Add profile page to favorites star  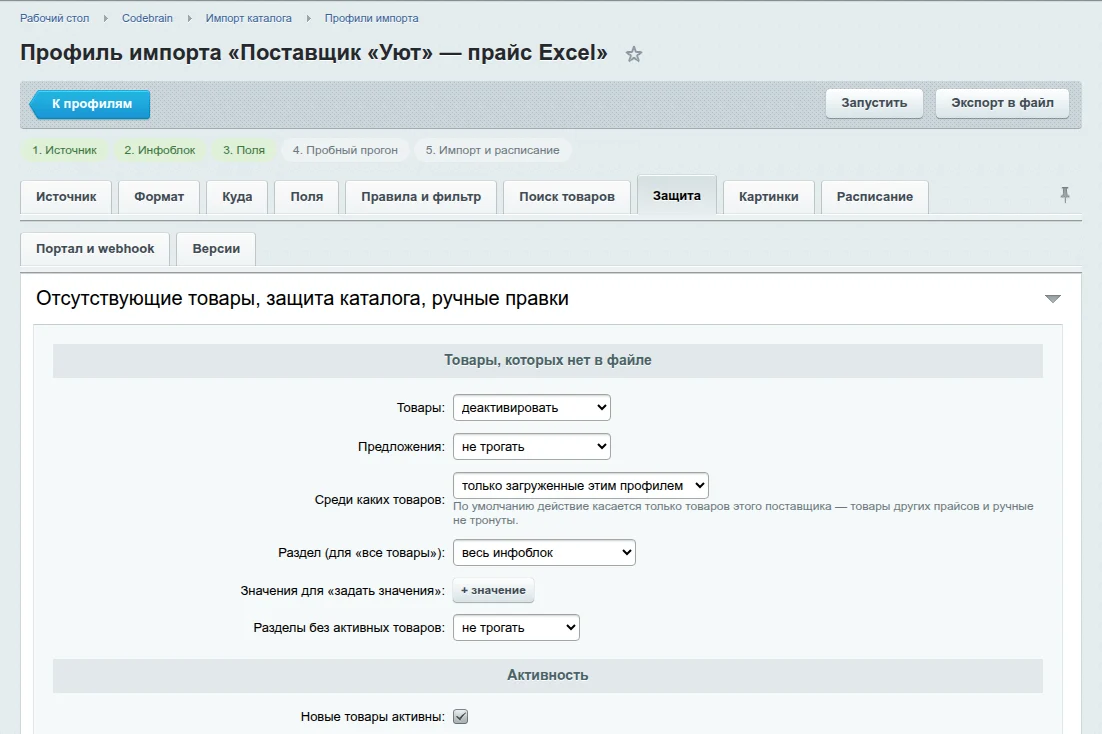(x=634, y=54)
